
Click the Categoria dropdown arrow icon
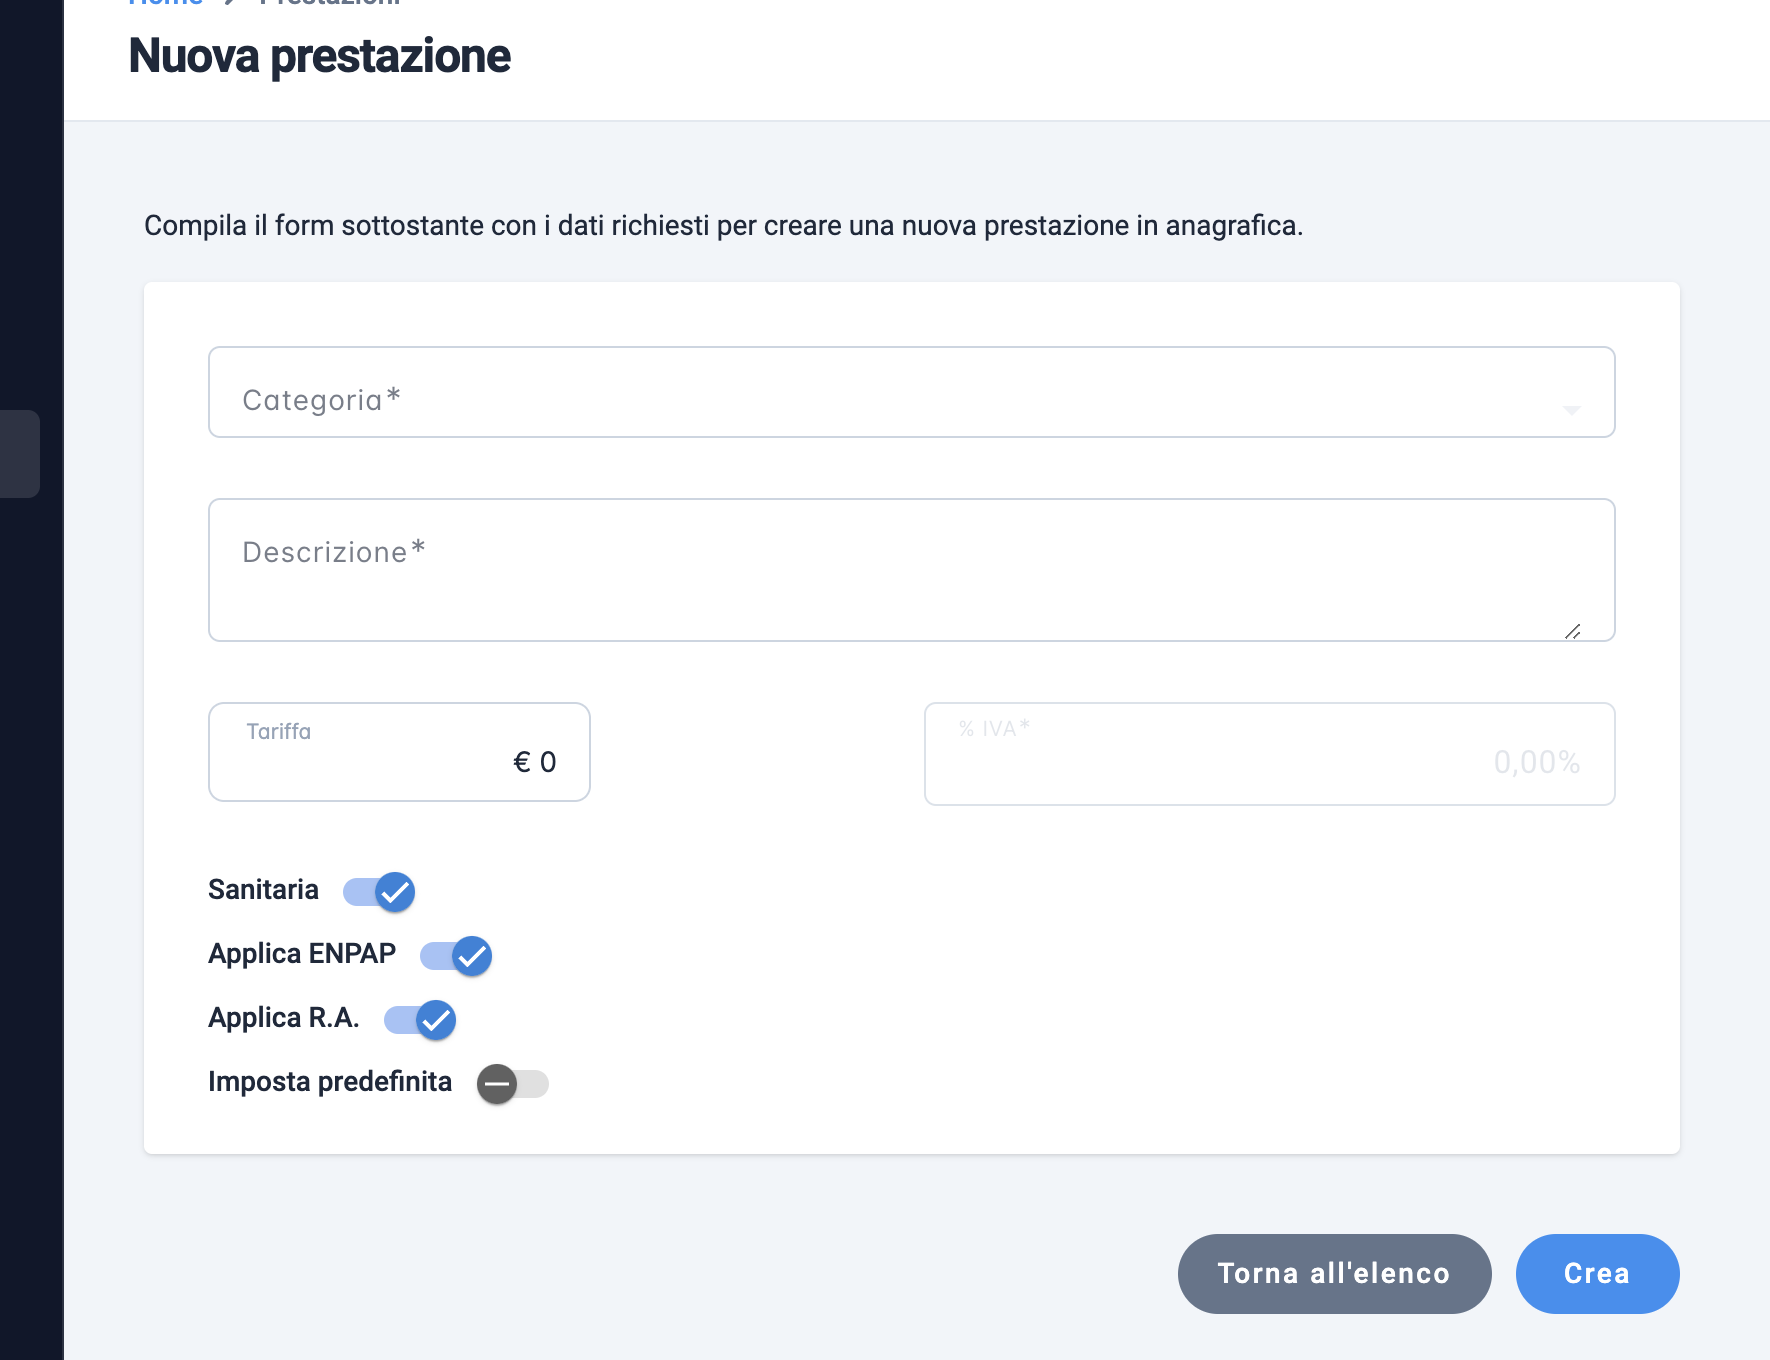1571,410
